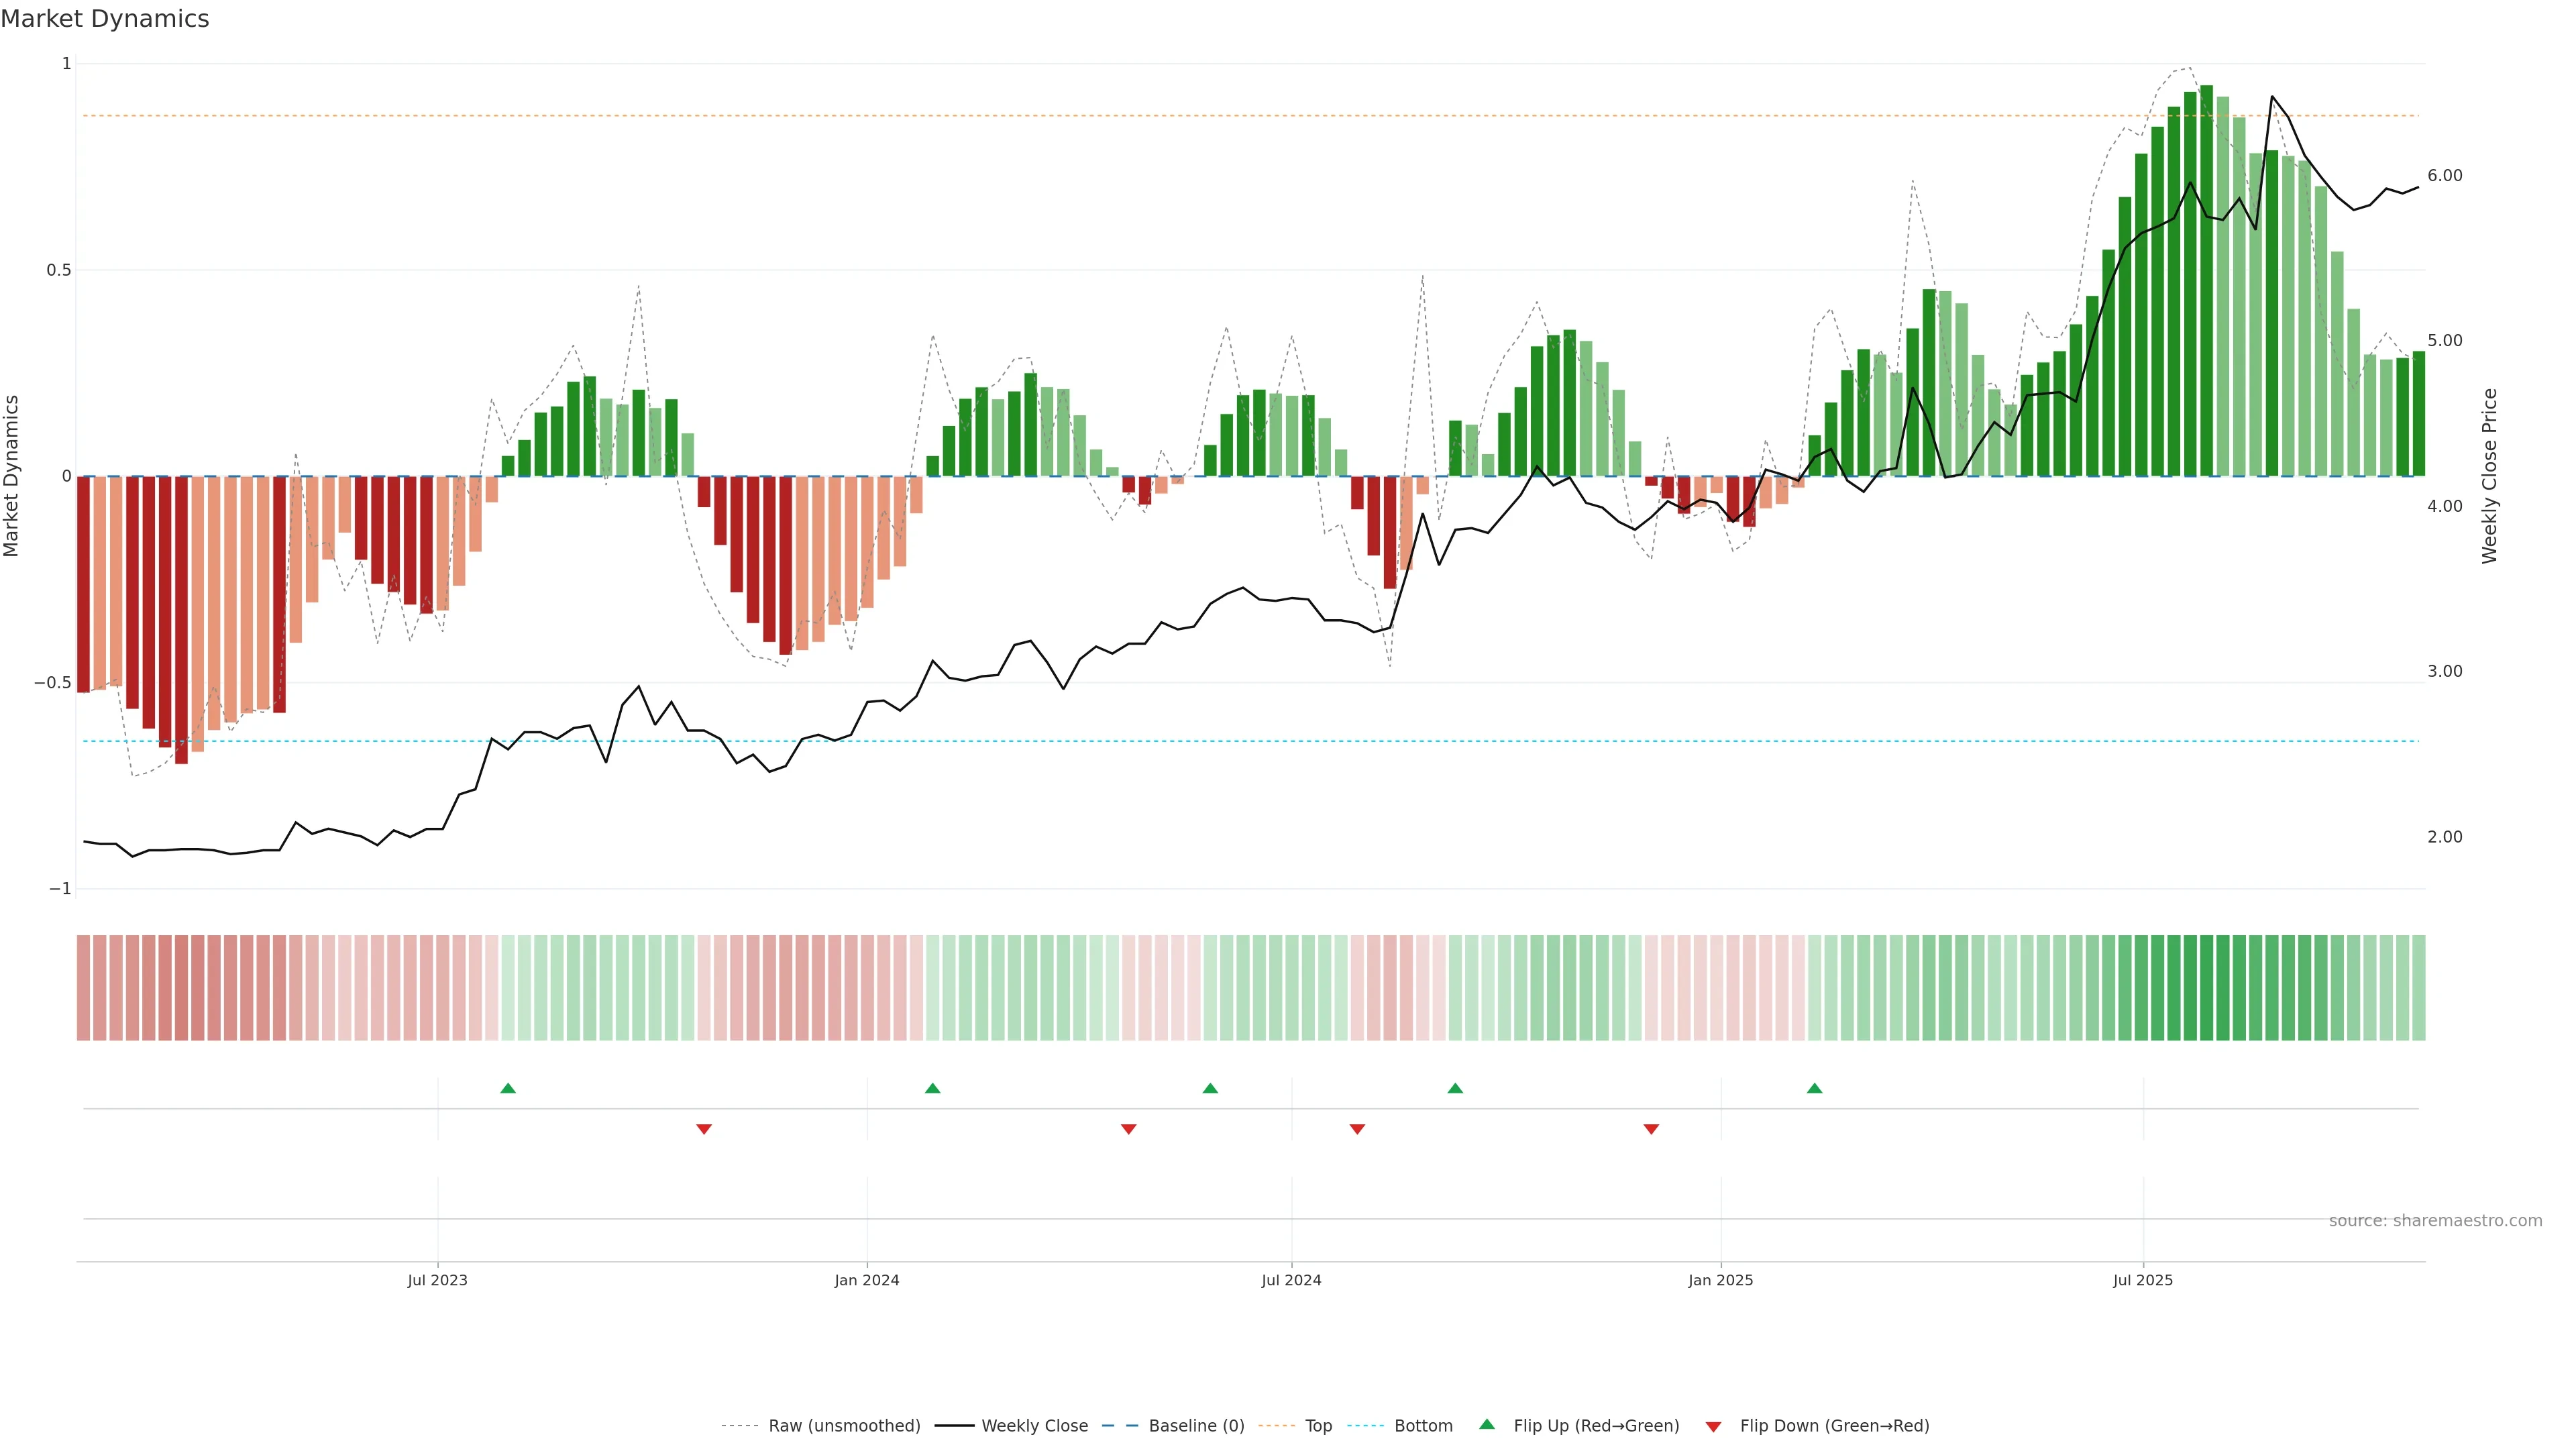Viewport: 2576px width, 1449px height.
Task: Click the Jan 2025 axis label
Action: (1720, 1280)
